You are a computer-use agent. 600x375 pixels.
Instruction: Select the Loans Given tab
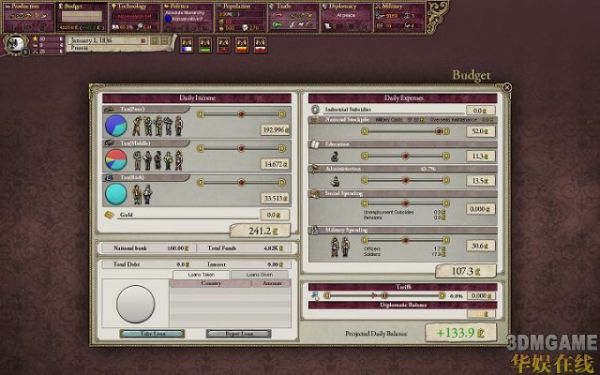pos(259,275)
